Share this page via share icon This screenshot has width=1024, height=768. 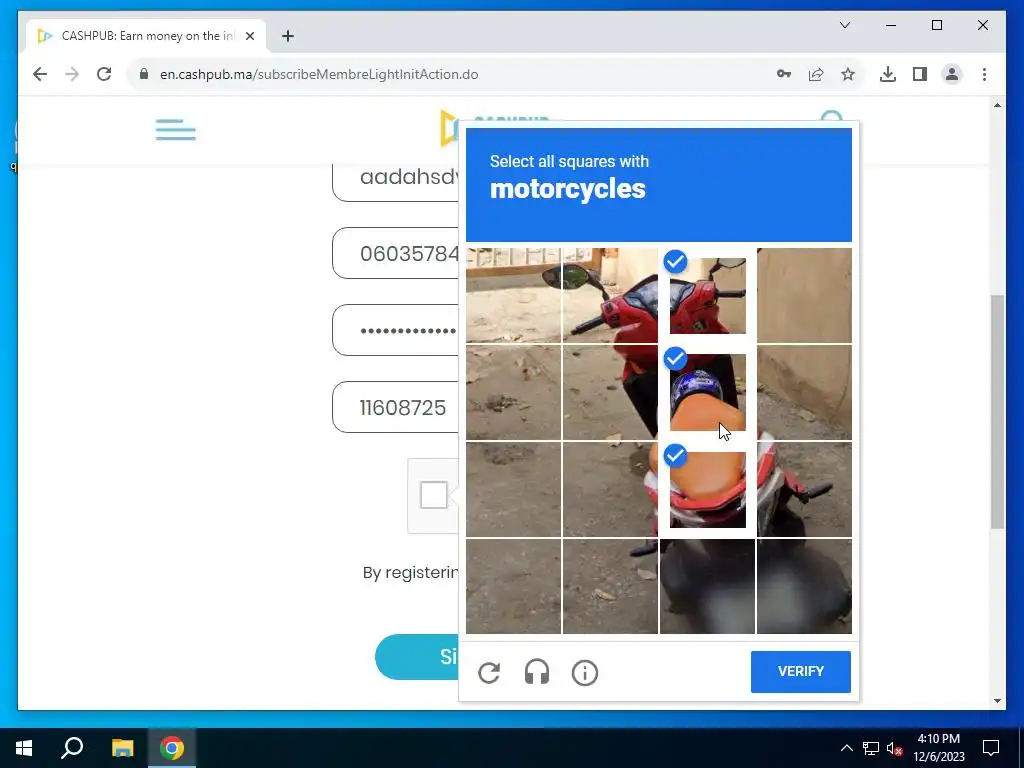816,74
